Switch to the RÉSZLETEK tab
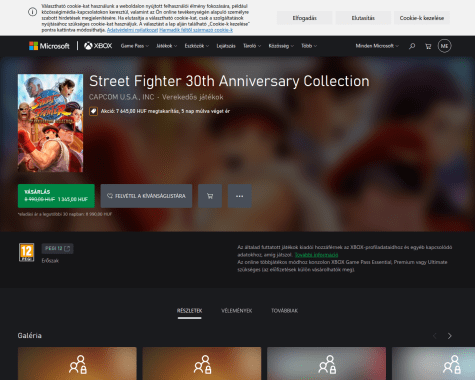Image resolution: width=475 pixels, height=380 pixels. coord(189,311)
